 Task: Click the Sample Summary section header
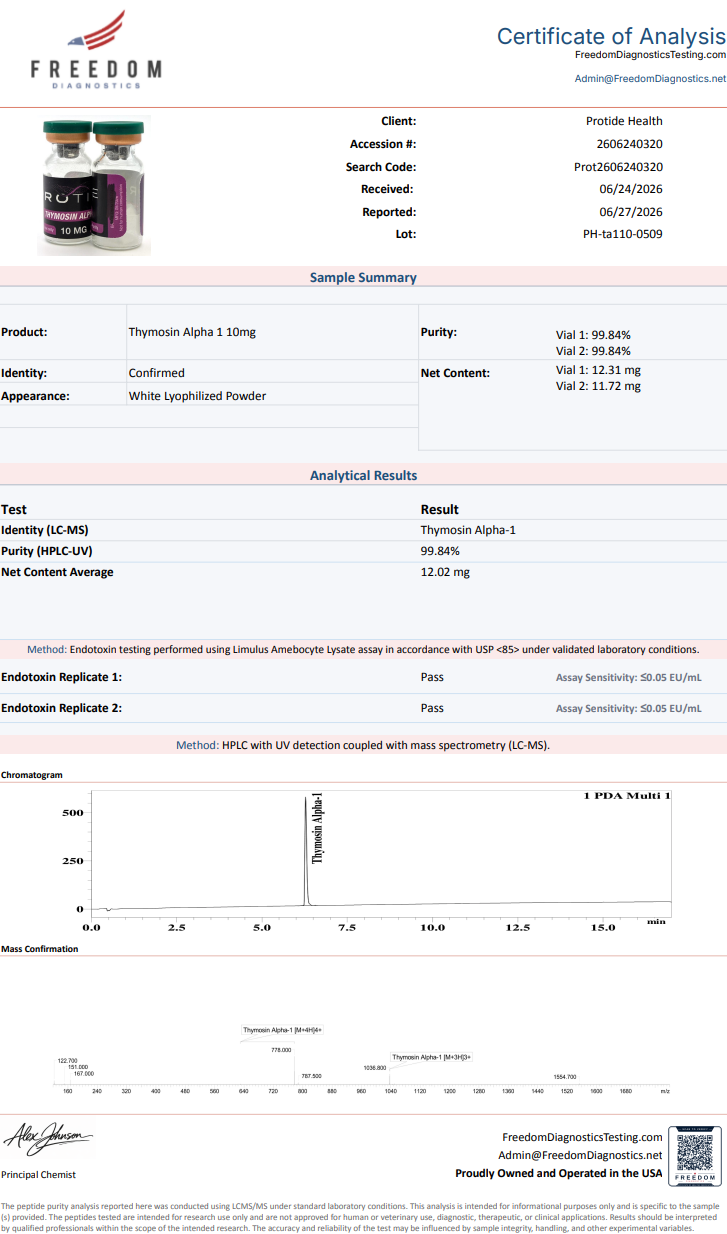pos(363,278)
